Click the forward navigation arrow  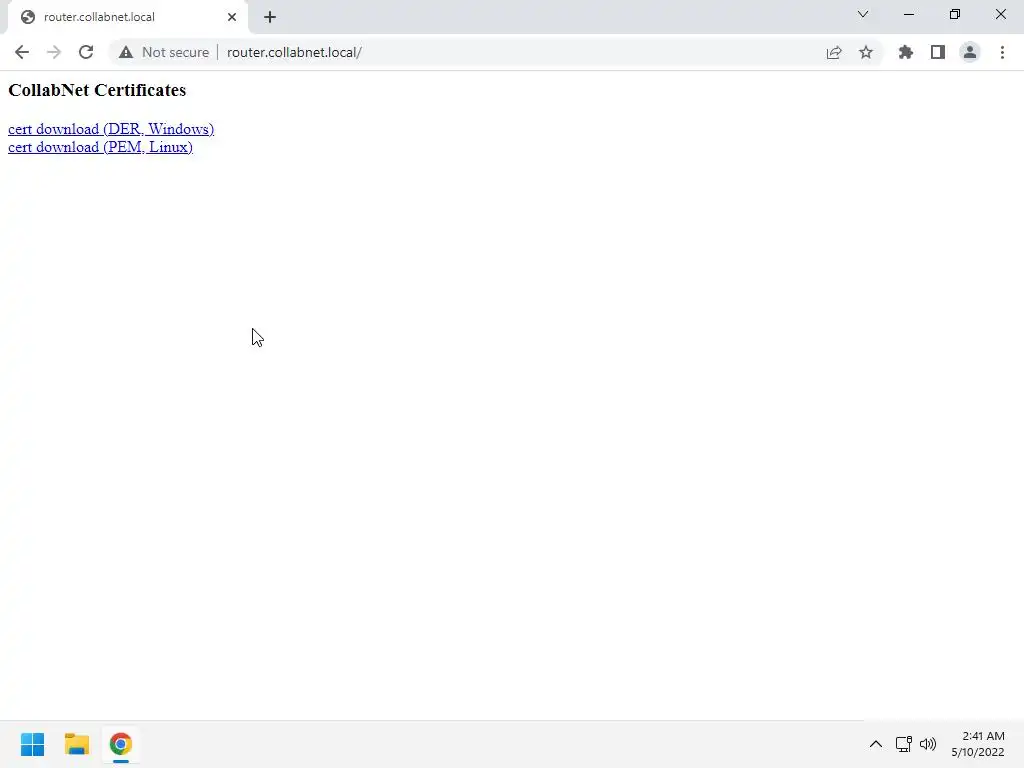(54, 52)
